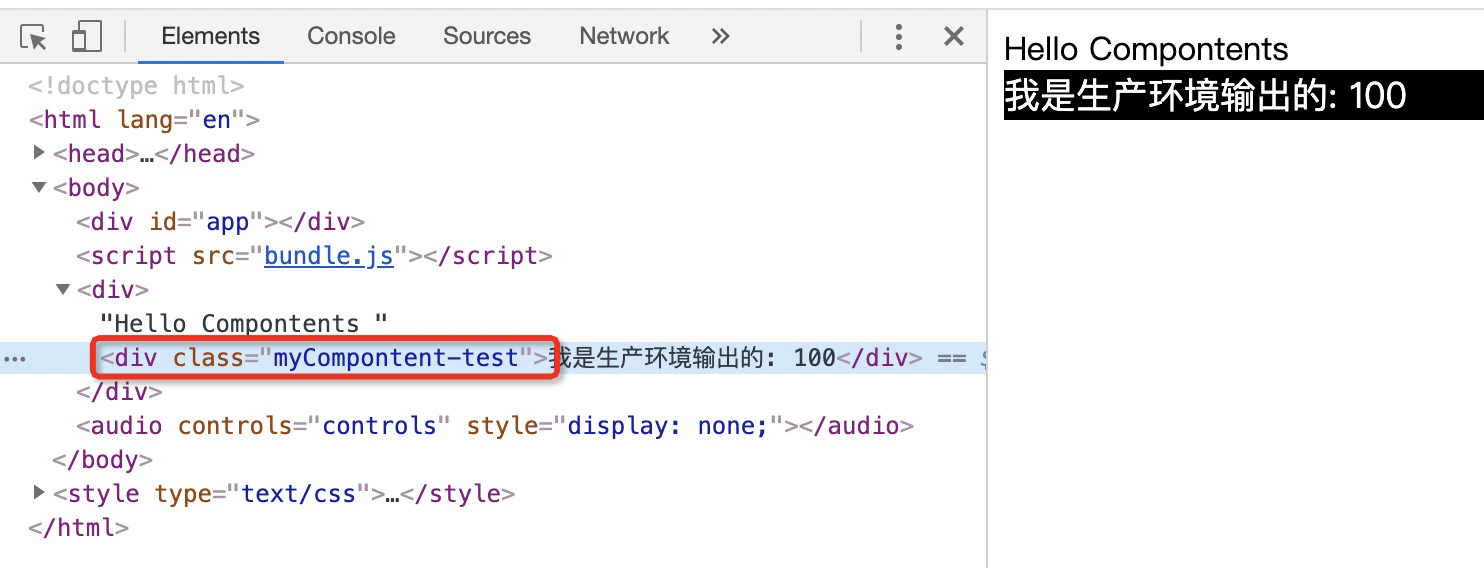Collapse the body element node
The width and height of the screenshot is (1484, 568).
(x=39, y=187)
